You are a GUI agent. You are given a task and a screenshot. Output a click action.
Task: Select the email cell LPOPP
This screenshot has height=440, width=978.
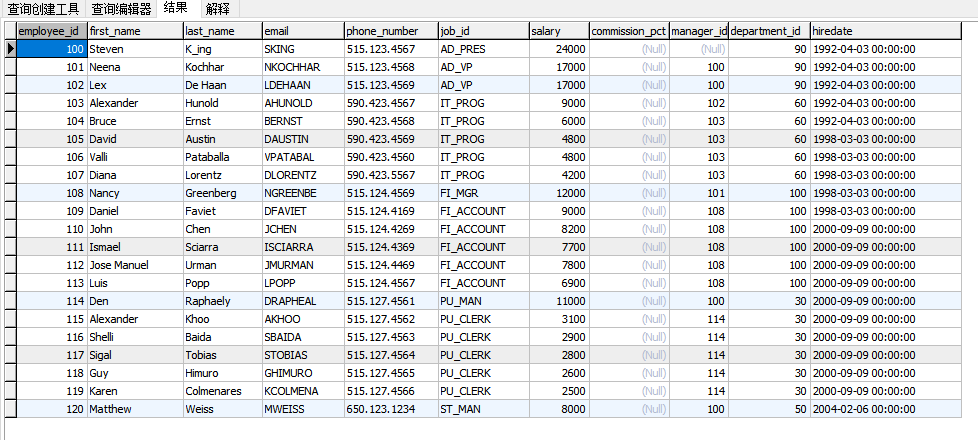point(303,283)
